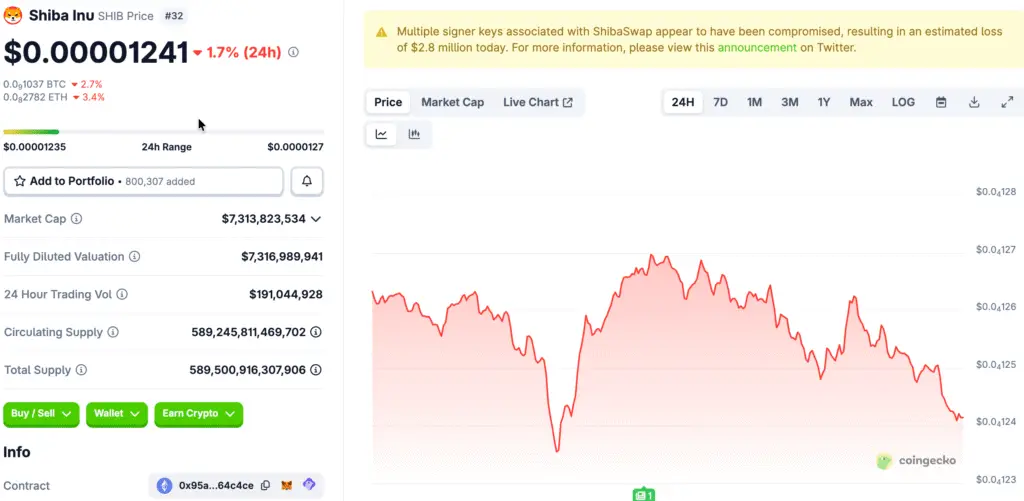Screen dimensions: 1024x501
Task: Switch to candlestick chart view
Action: [x=414, y=134]
